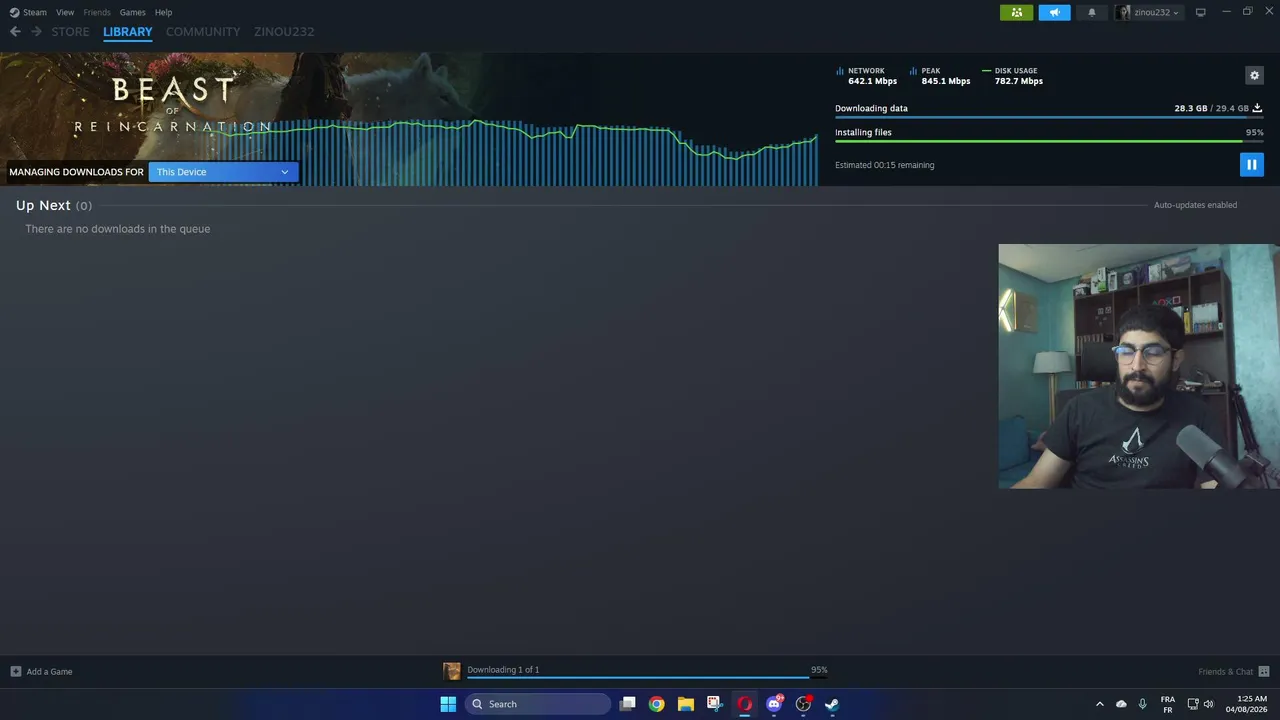The image size is (1280, 720).
Task: Open Friends & Chat
Action: (x=1233, y=671)
